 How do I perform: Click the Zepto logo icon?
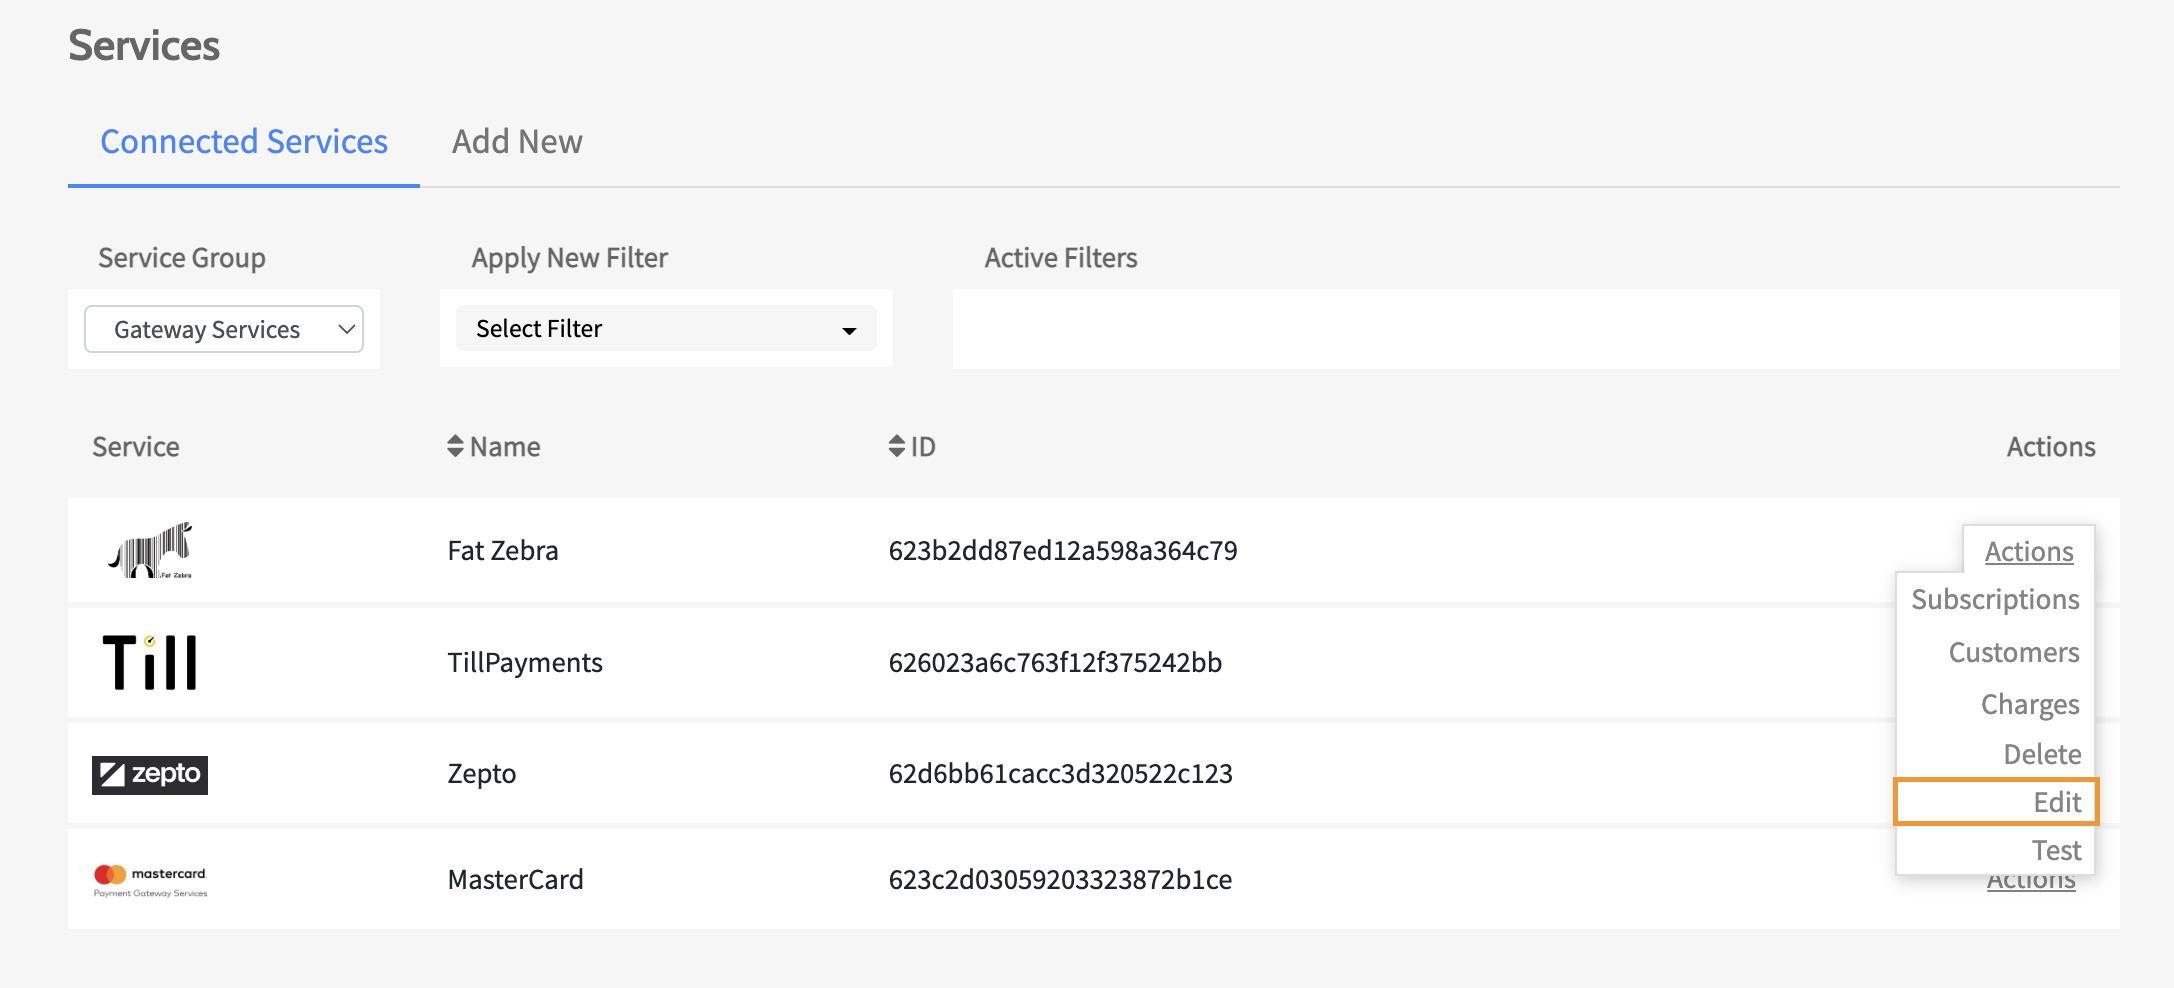click(x=150, y=775)
